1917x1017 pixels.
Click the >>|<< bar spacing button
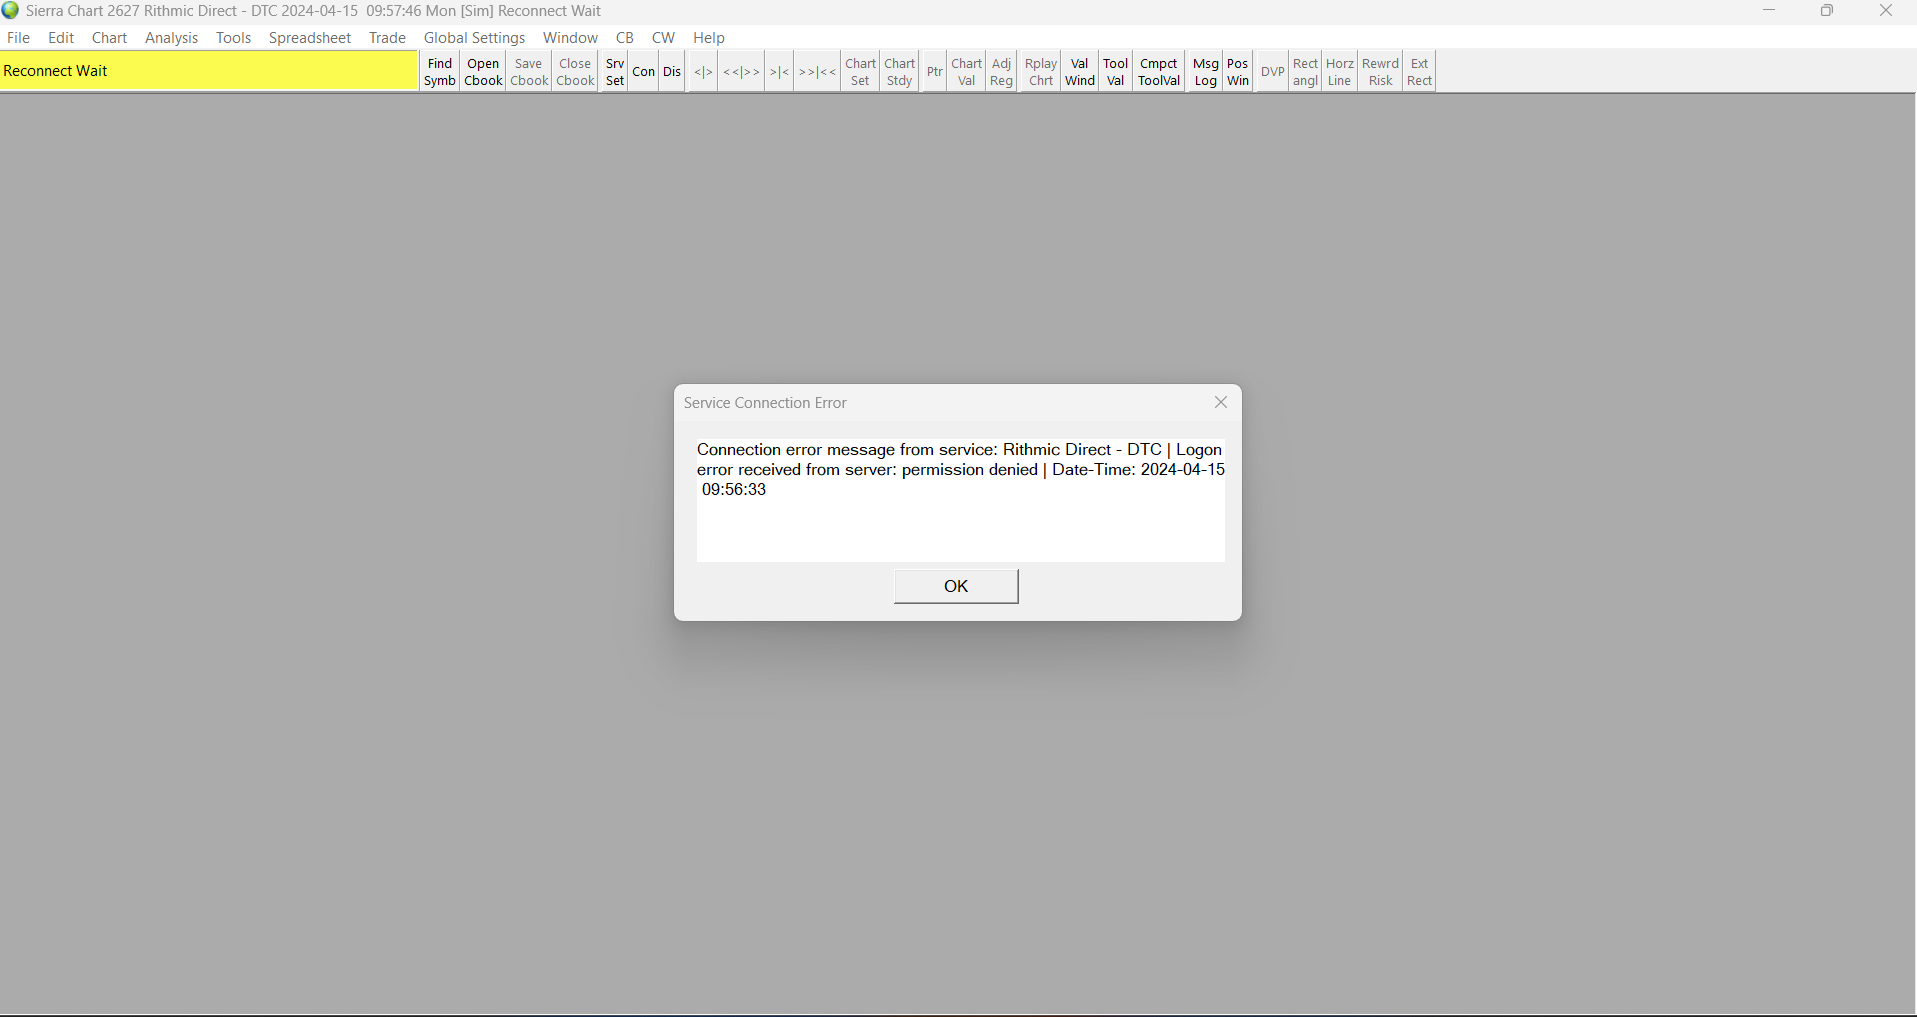click(x=817, y=72)
